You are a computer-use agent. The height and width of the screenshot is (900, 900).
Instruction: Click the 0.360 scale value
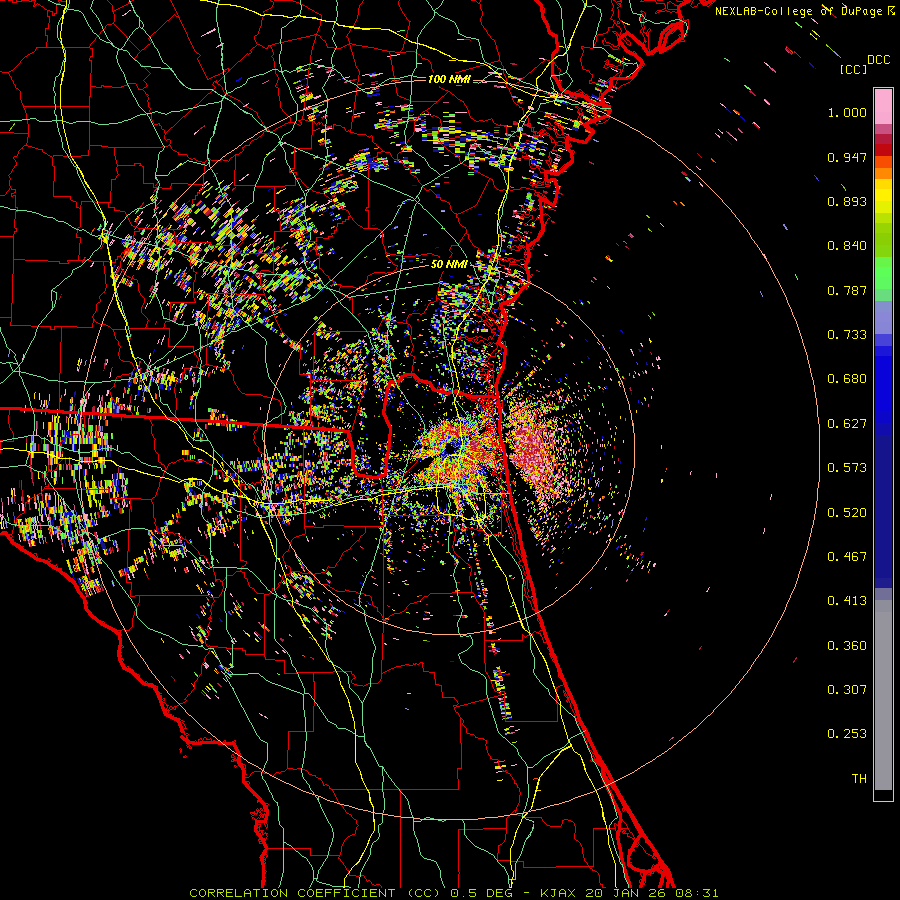(x=847, y=646)
